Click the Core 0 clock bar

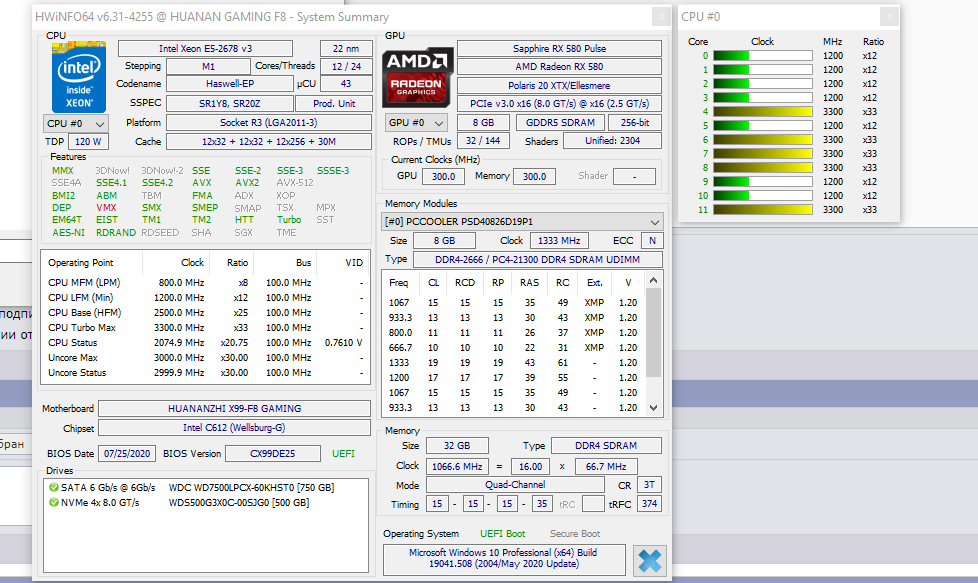click(x=763, y=55)
